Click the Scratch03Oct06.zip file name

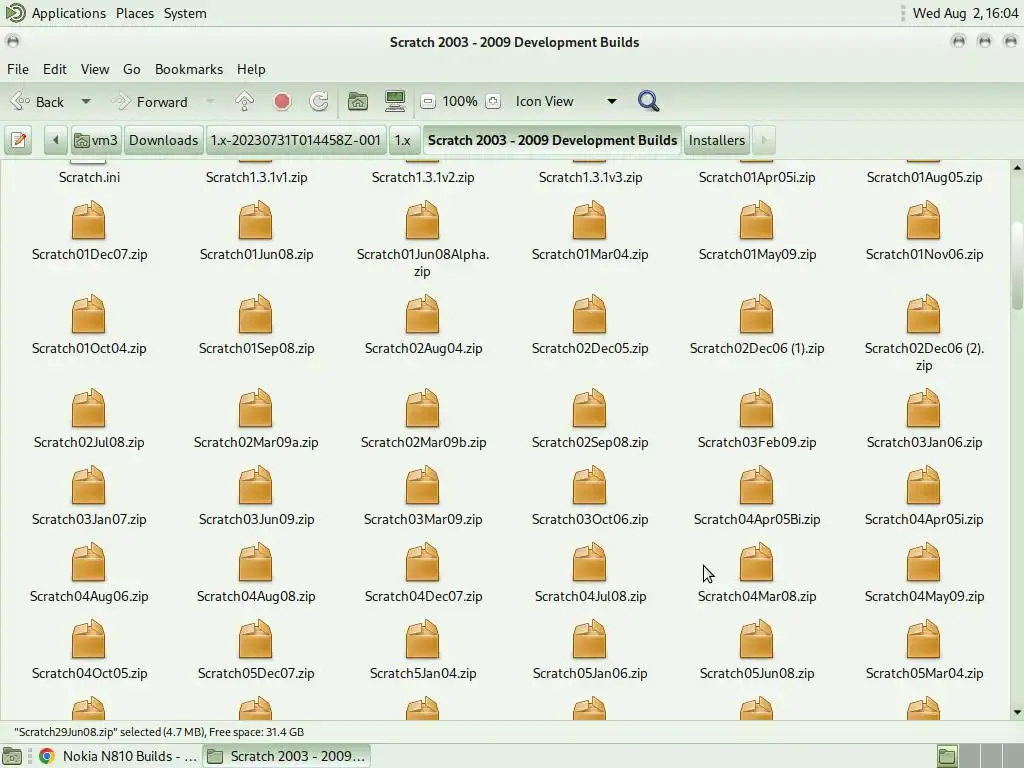tap(590, 519)
